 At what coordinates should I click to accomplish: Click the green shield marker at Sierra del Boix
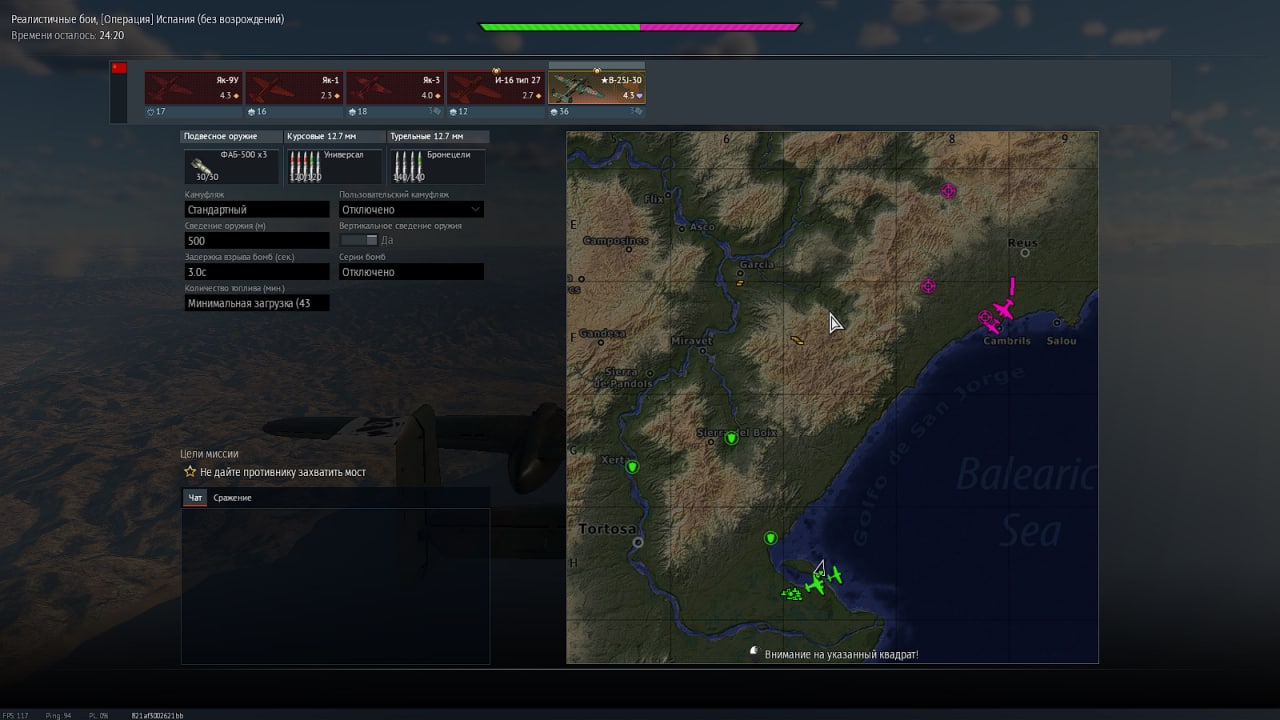click(731, 438)
